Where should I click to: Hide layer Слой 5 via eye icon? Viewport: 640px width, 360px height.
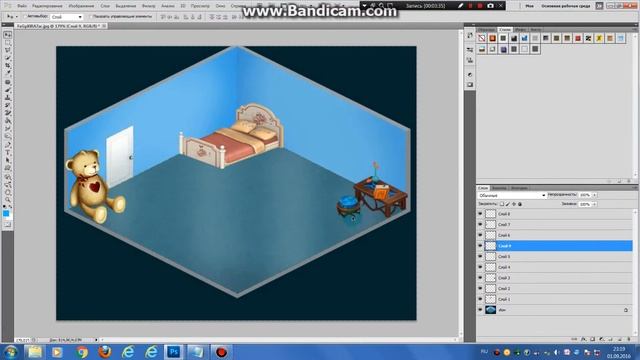(x=480, y=256)
